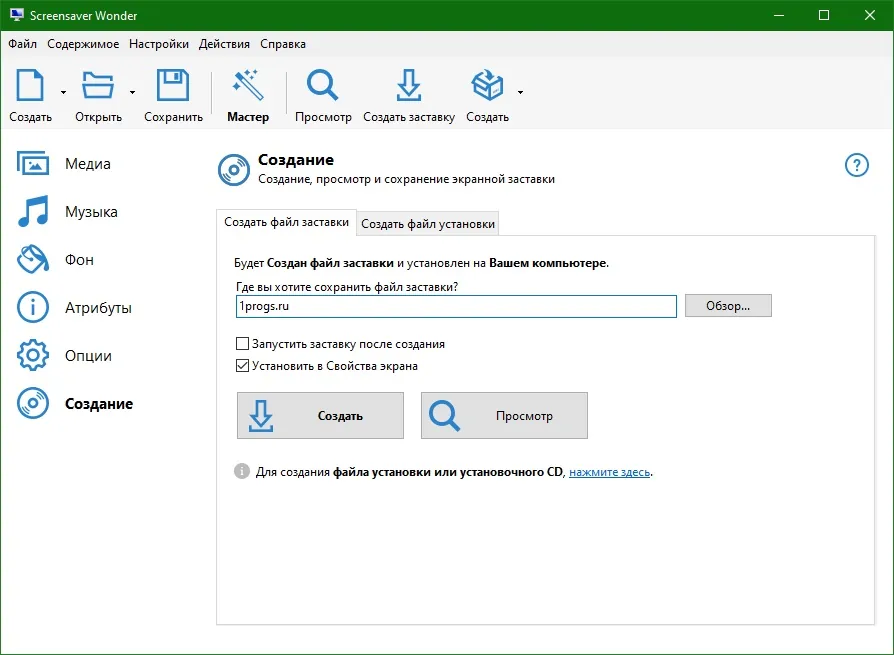Click the bold Создание sidebar label
This screenshot has height=655, width=894.
coord(99,404)
